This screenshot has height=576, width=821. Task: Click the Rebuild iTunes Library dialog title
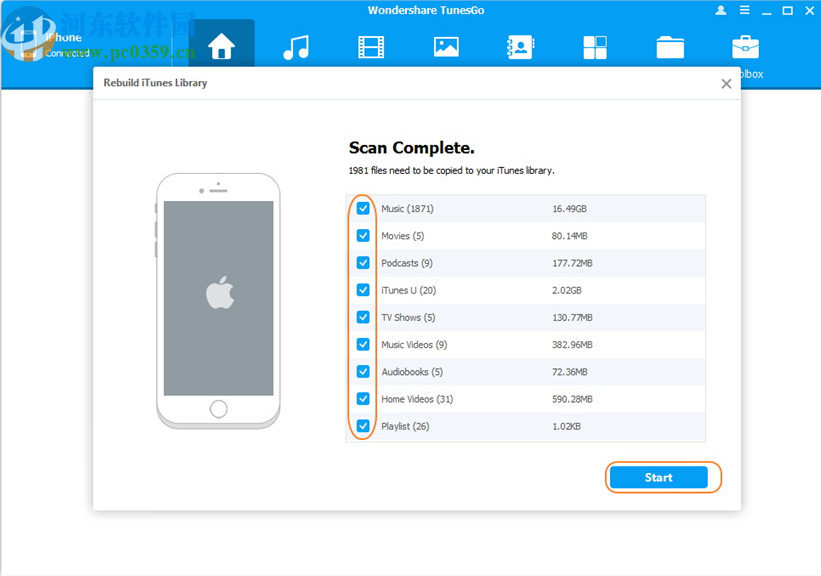tap(156, 83)
